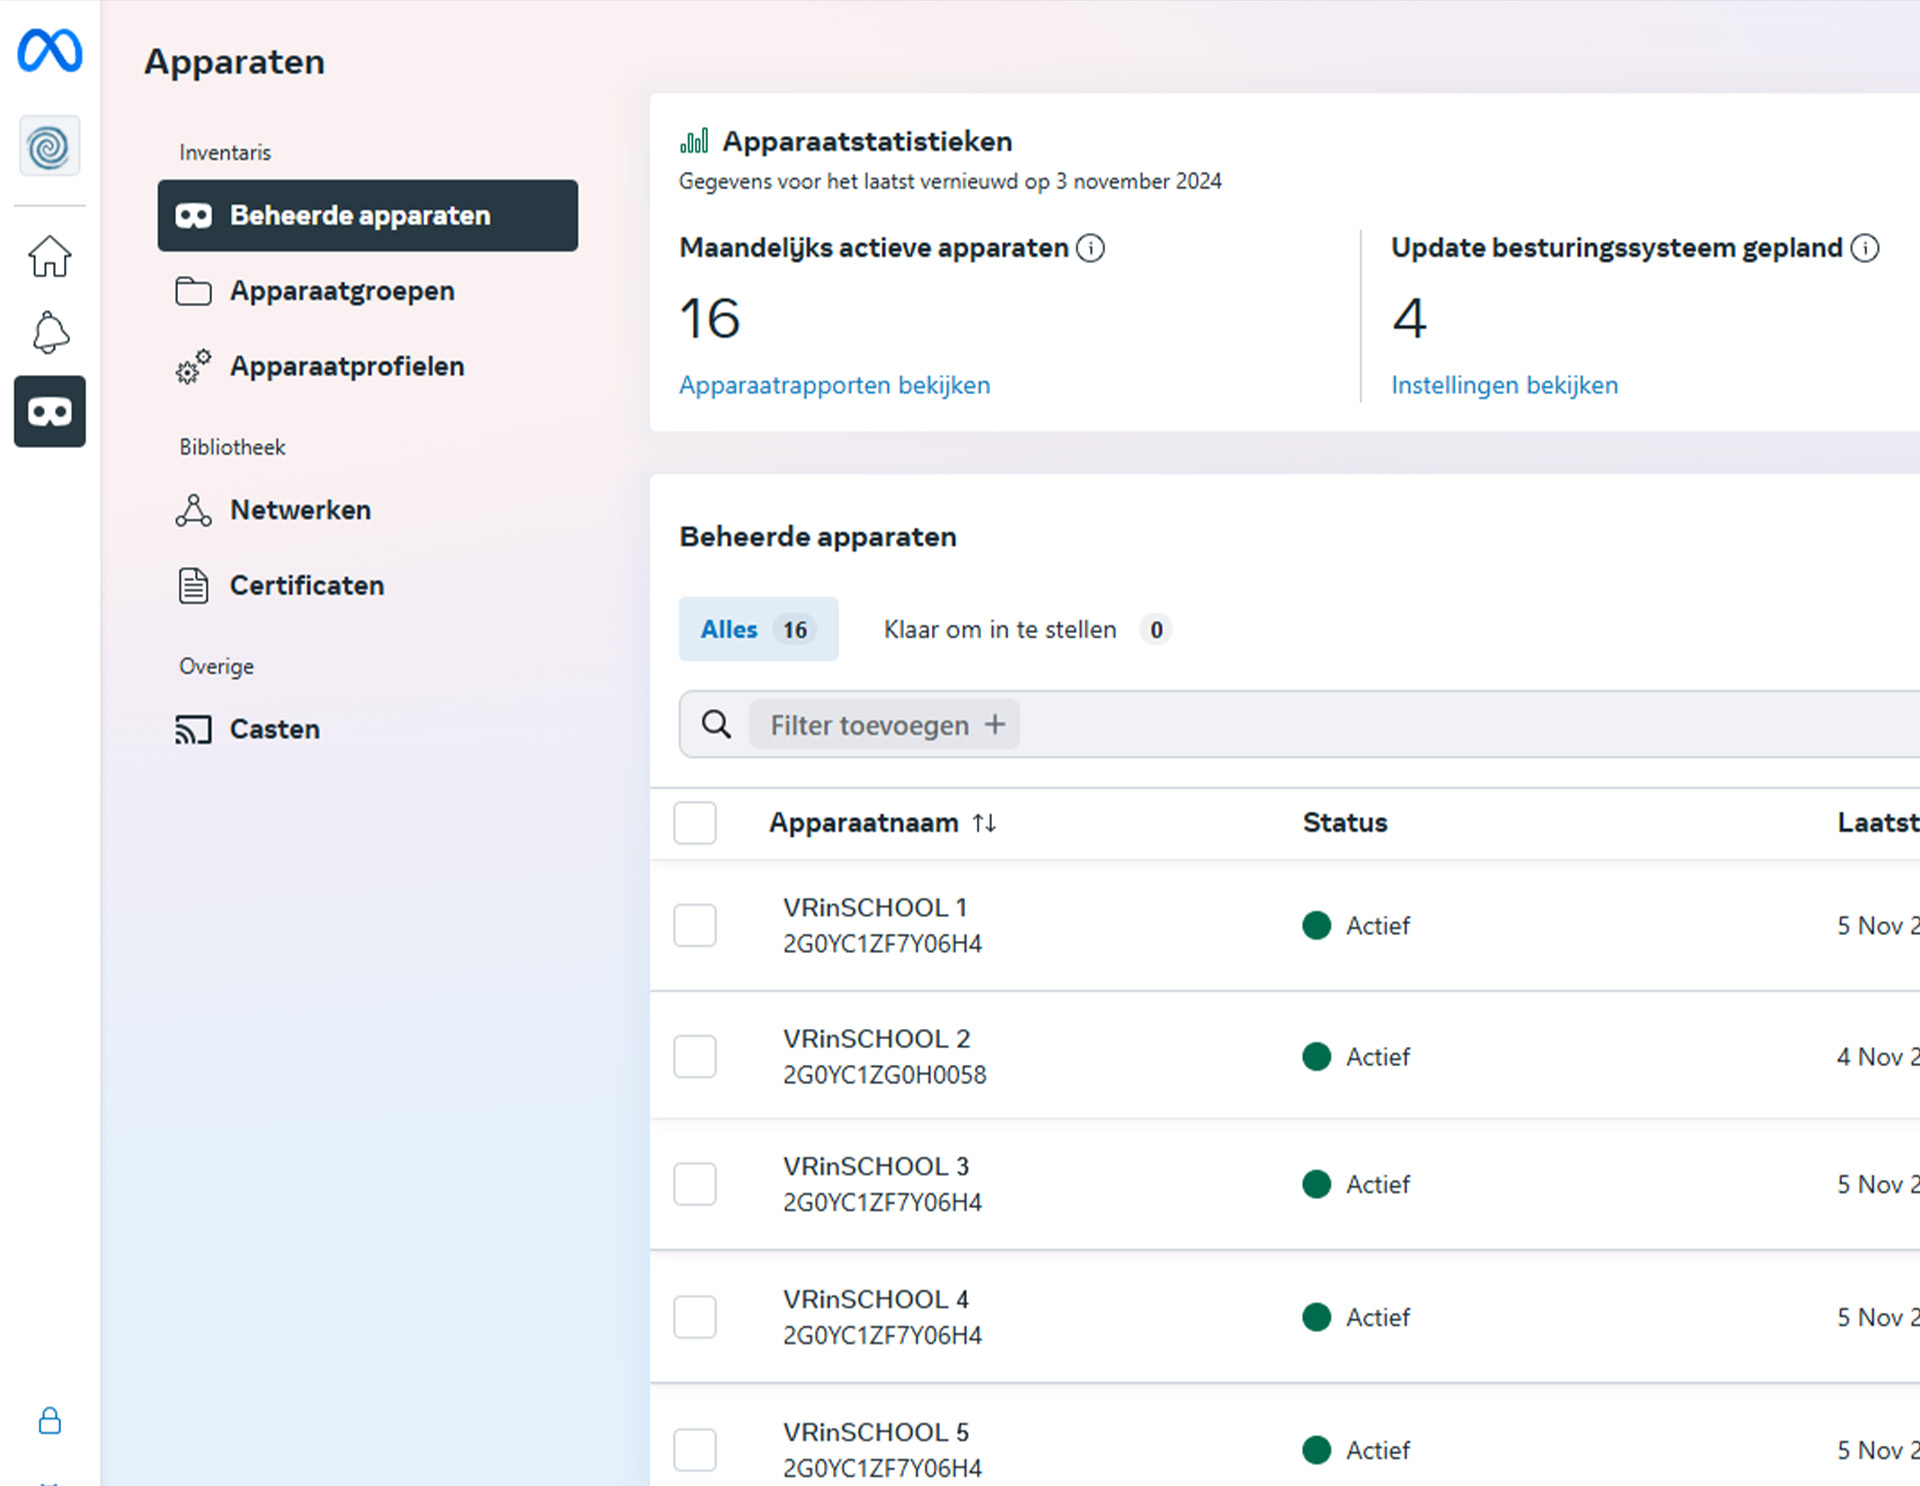Click Apparaatrapporten bekijken link

(834, 385)
